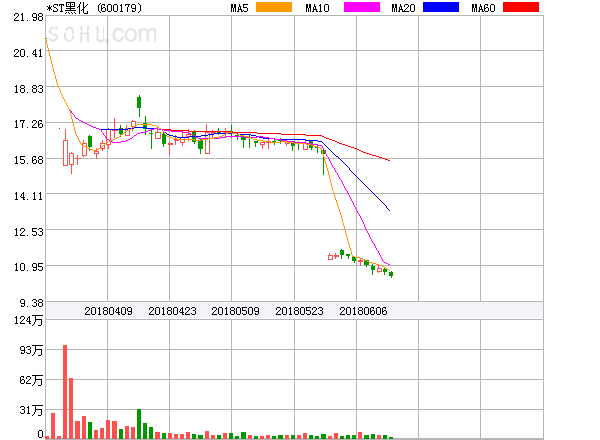Click the 93万 volume axis label
The width and height of the screenshot is (600, 440).
click(31, 350)
